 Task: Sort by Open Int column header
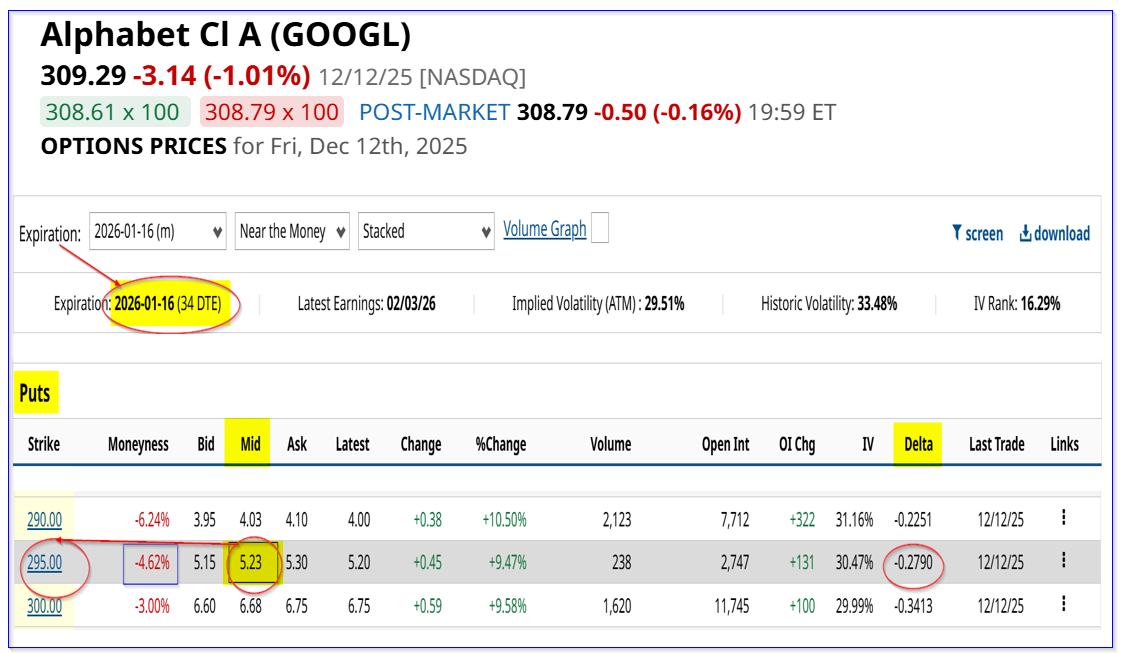[x=725, y=444]
